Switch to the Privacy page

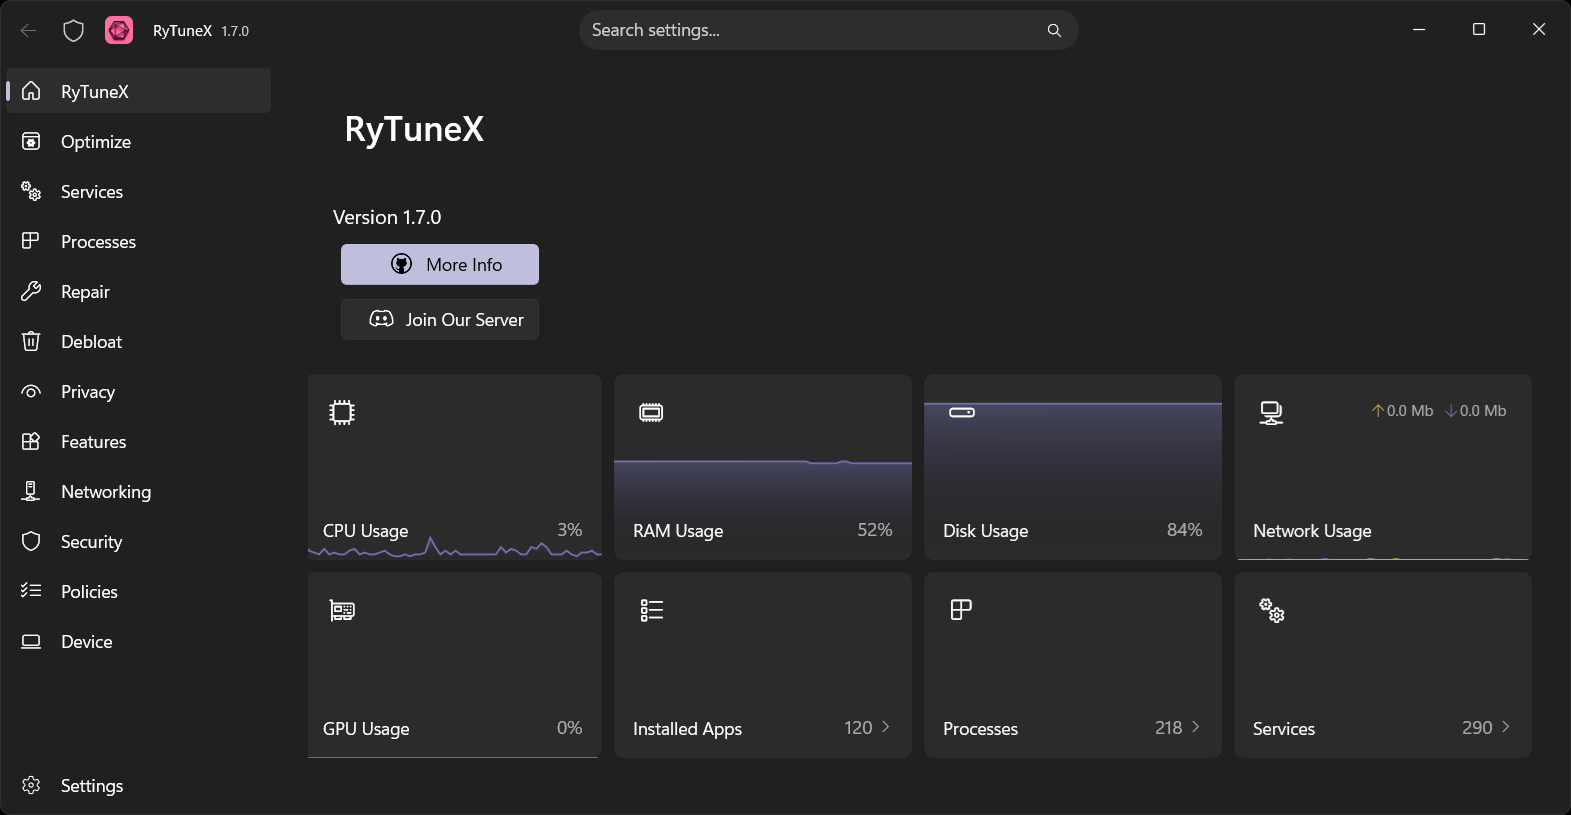click(138, 391)
